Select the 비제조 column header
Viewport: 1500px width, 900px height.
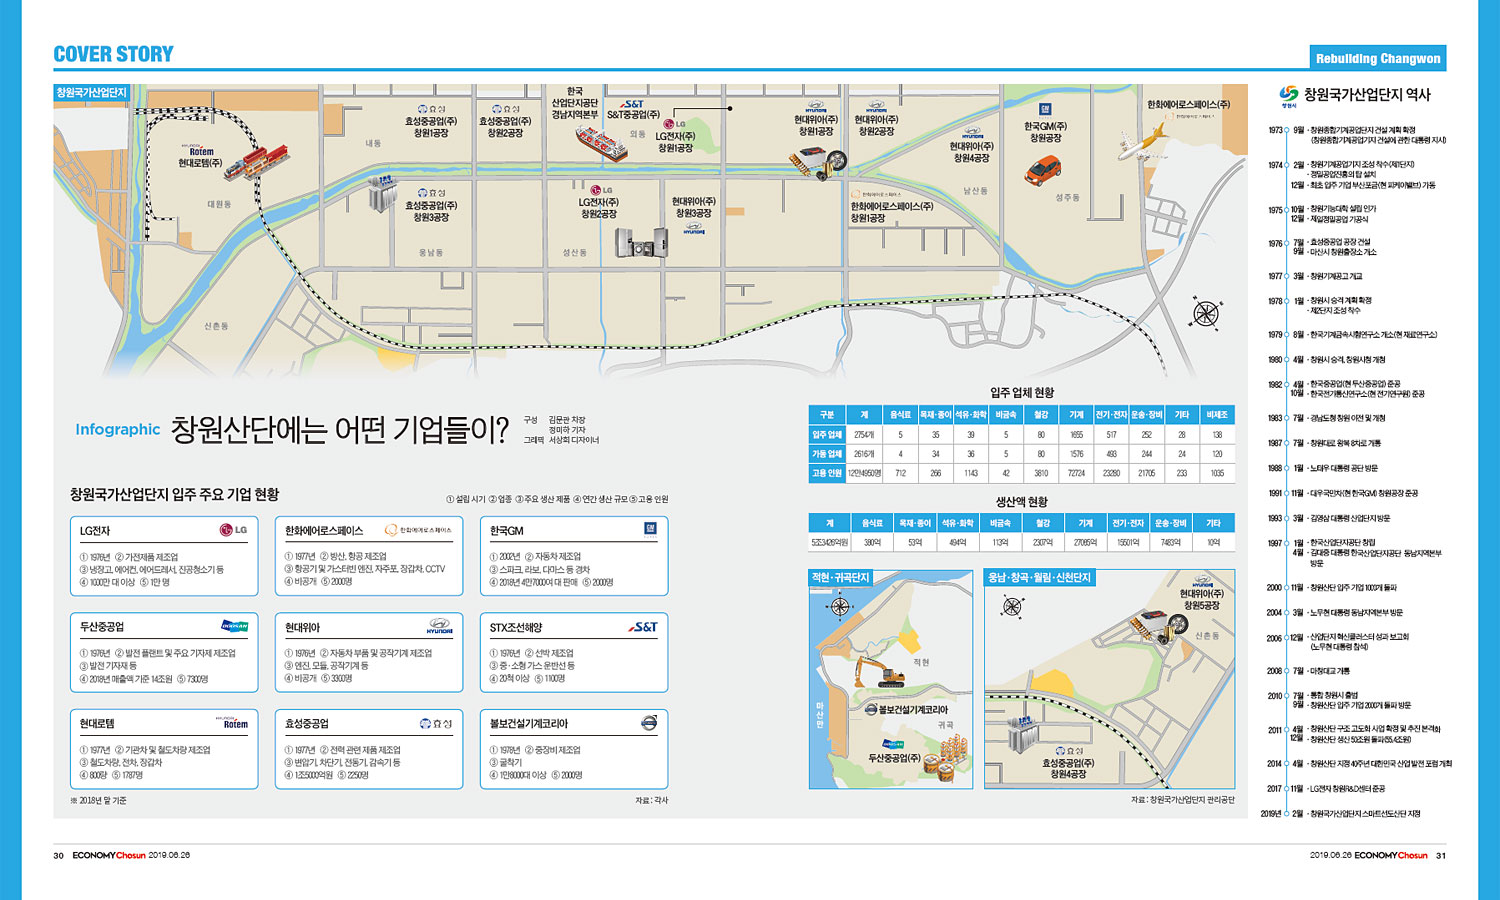coord(1217,415)
